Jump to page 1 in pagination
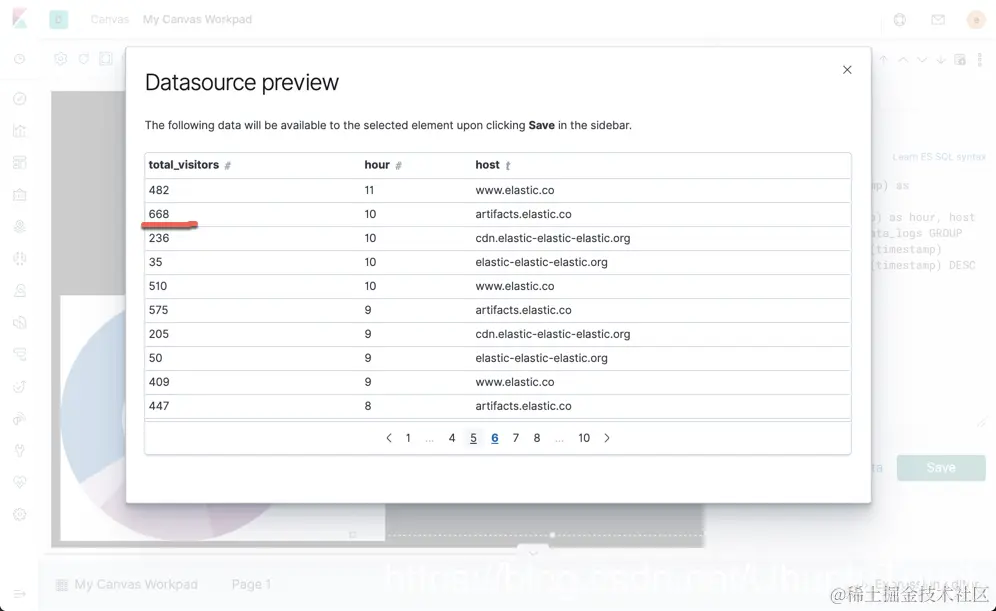The width and height of the screenshot is (996, 611). tap(408, 438)
